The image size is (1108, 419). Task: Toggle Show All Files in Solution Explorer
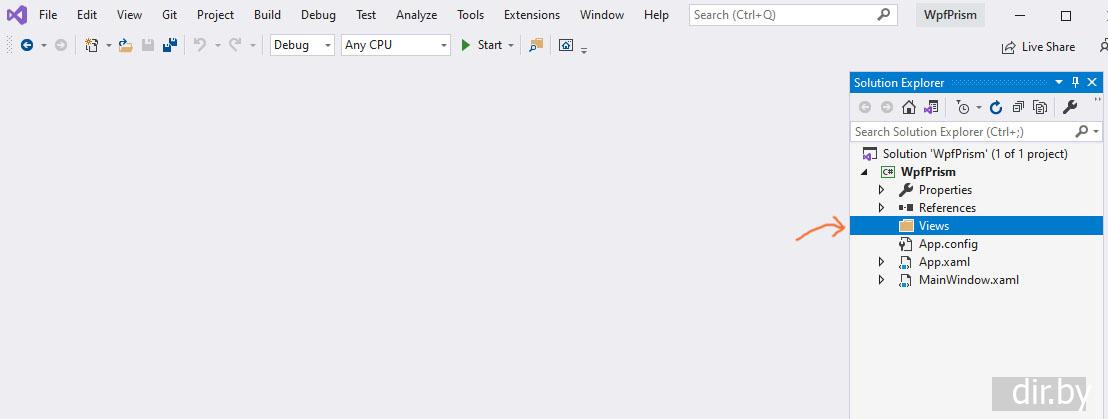[1039, 107]
